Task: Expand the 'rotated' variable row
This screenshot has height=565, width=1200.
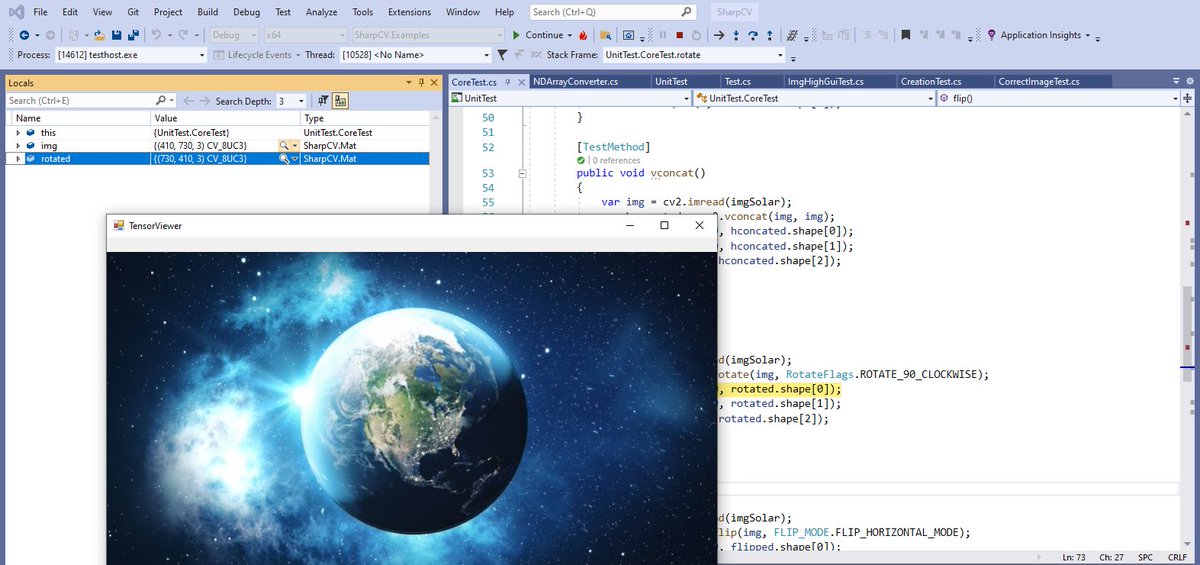Action: pyautogui.click(x=18, y=158)
